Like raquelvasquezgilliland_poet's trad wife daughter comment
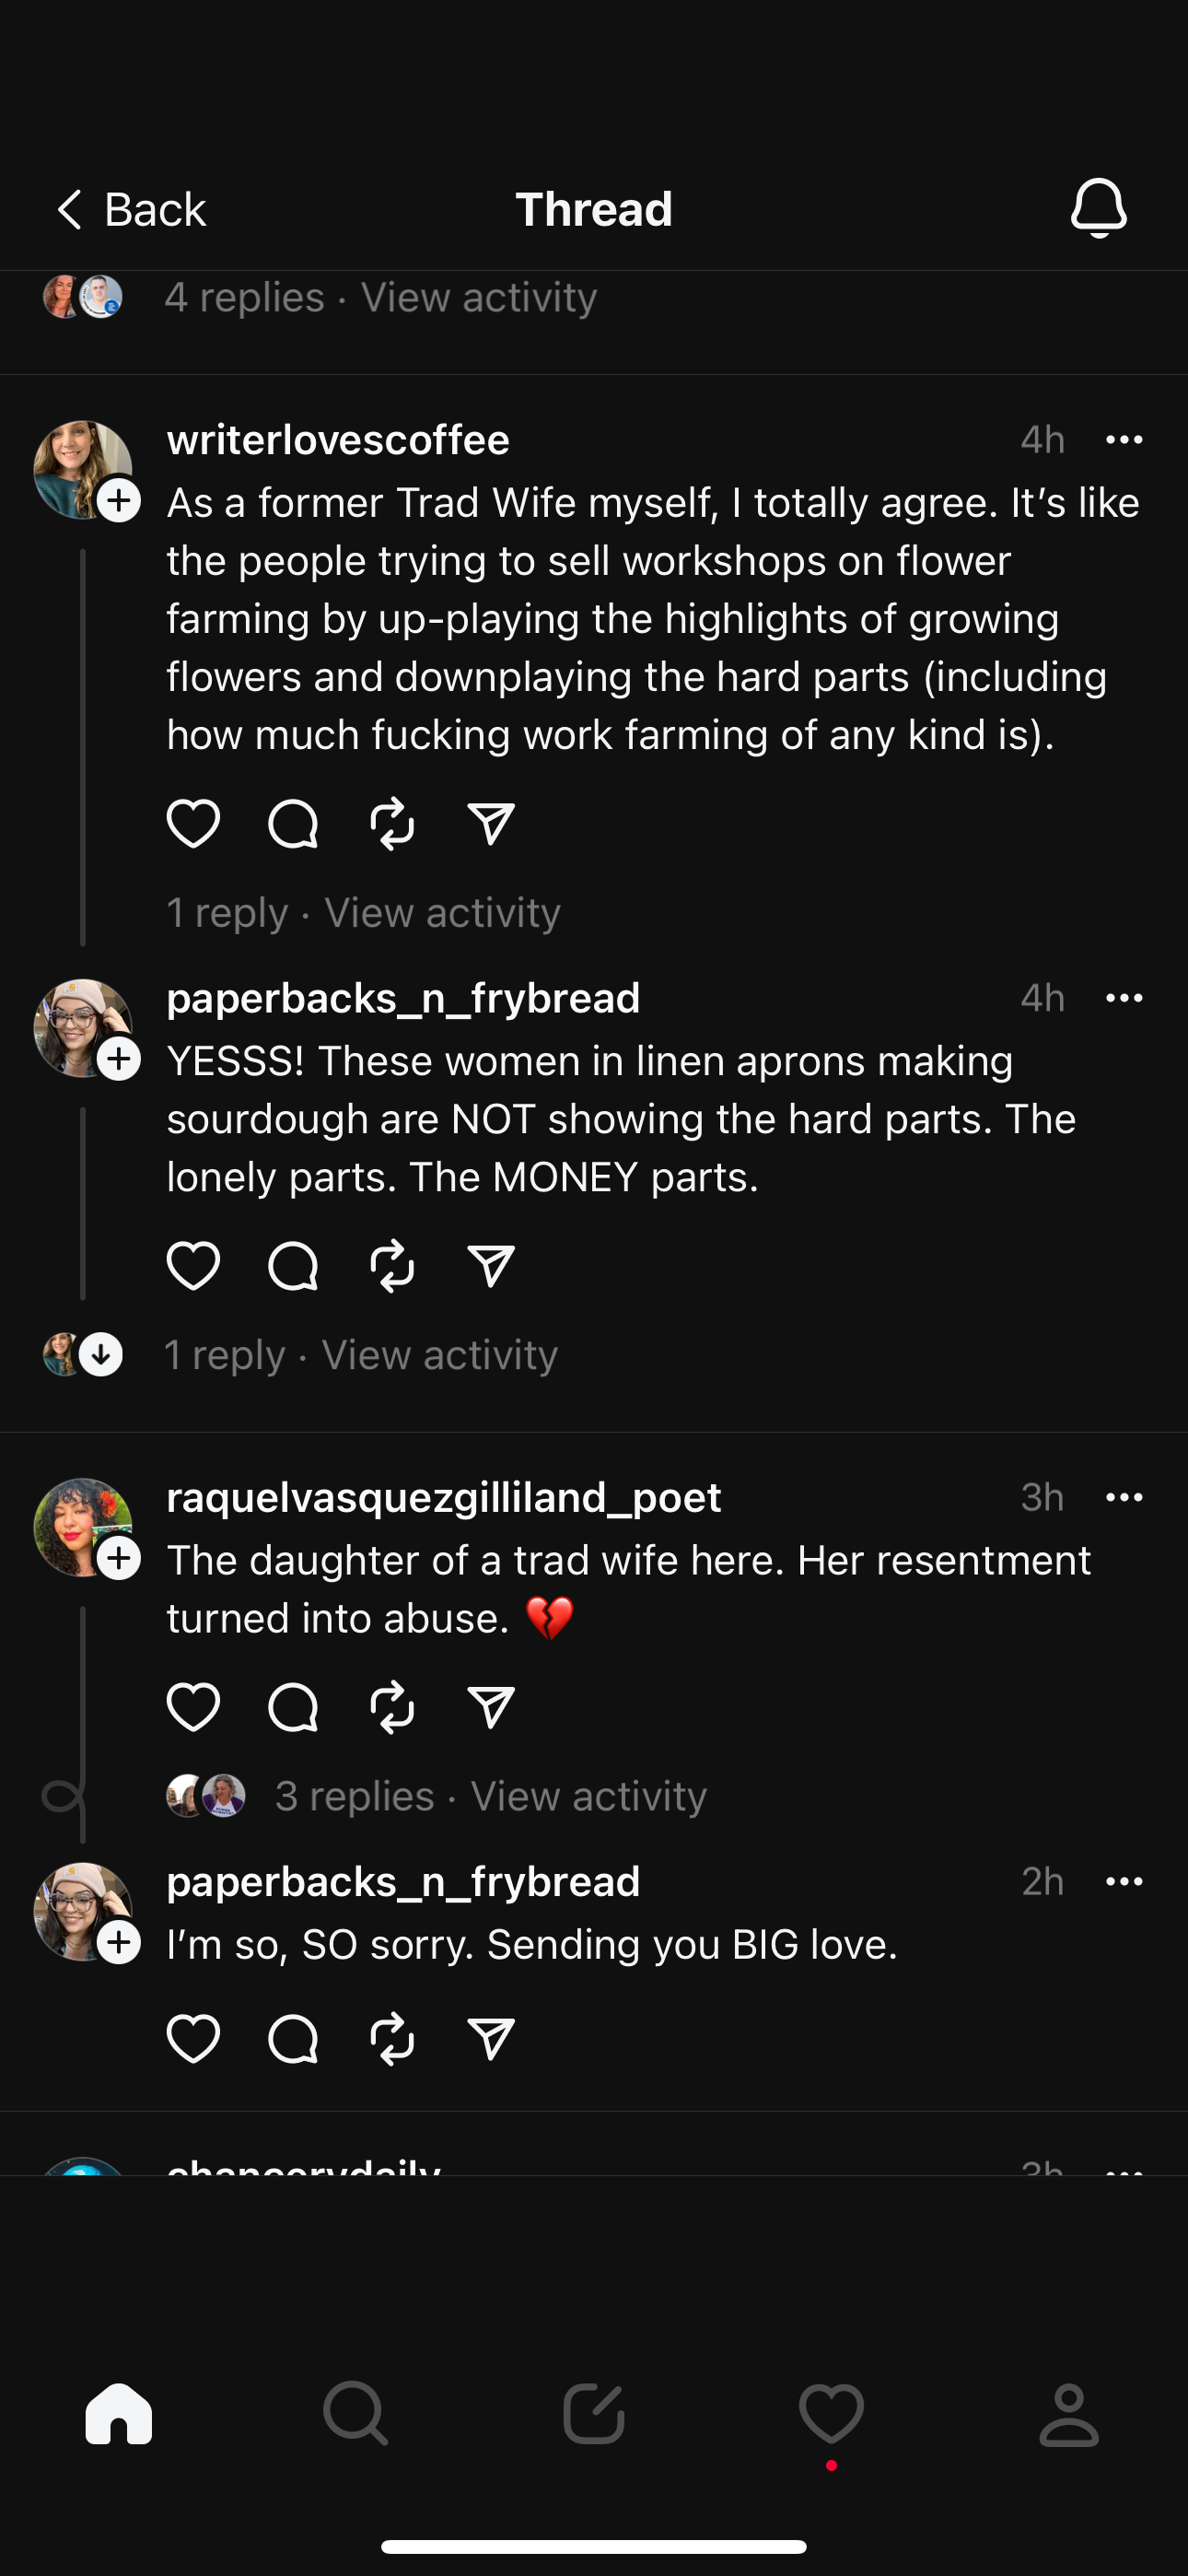1188x2576 pixels. pos(193,1707)
